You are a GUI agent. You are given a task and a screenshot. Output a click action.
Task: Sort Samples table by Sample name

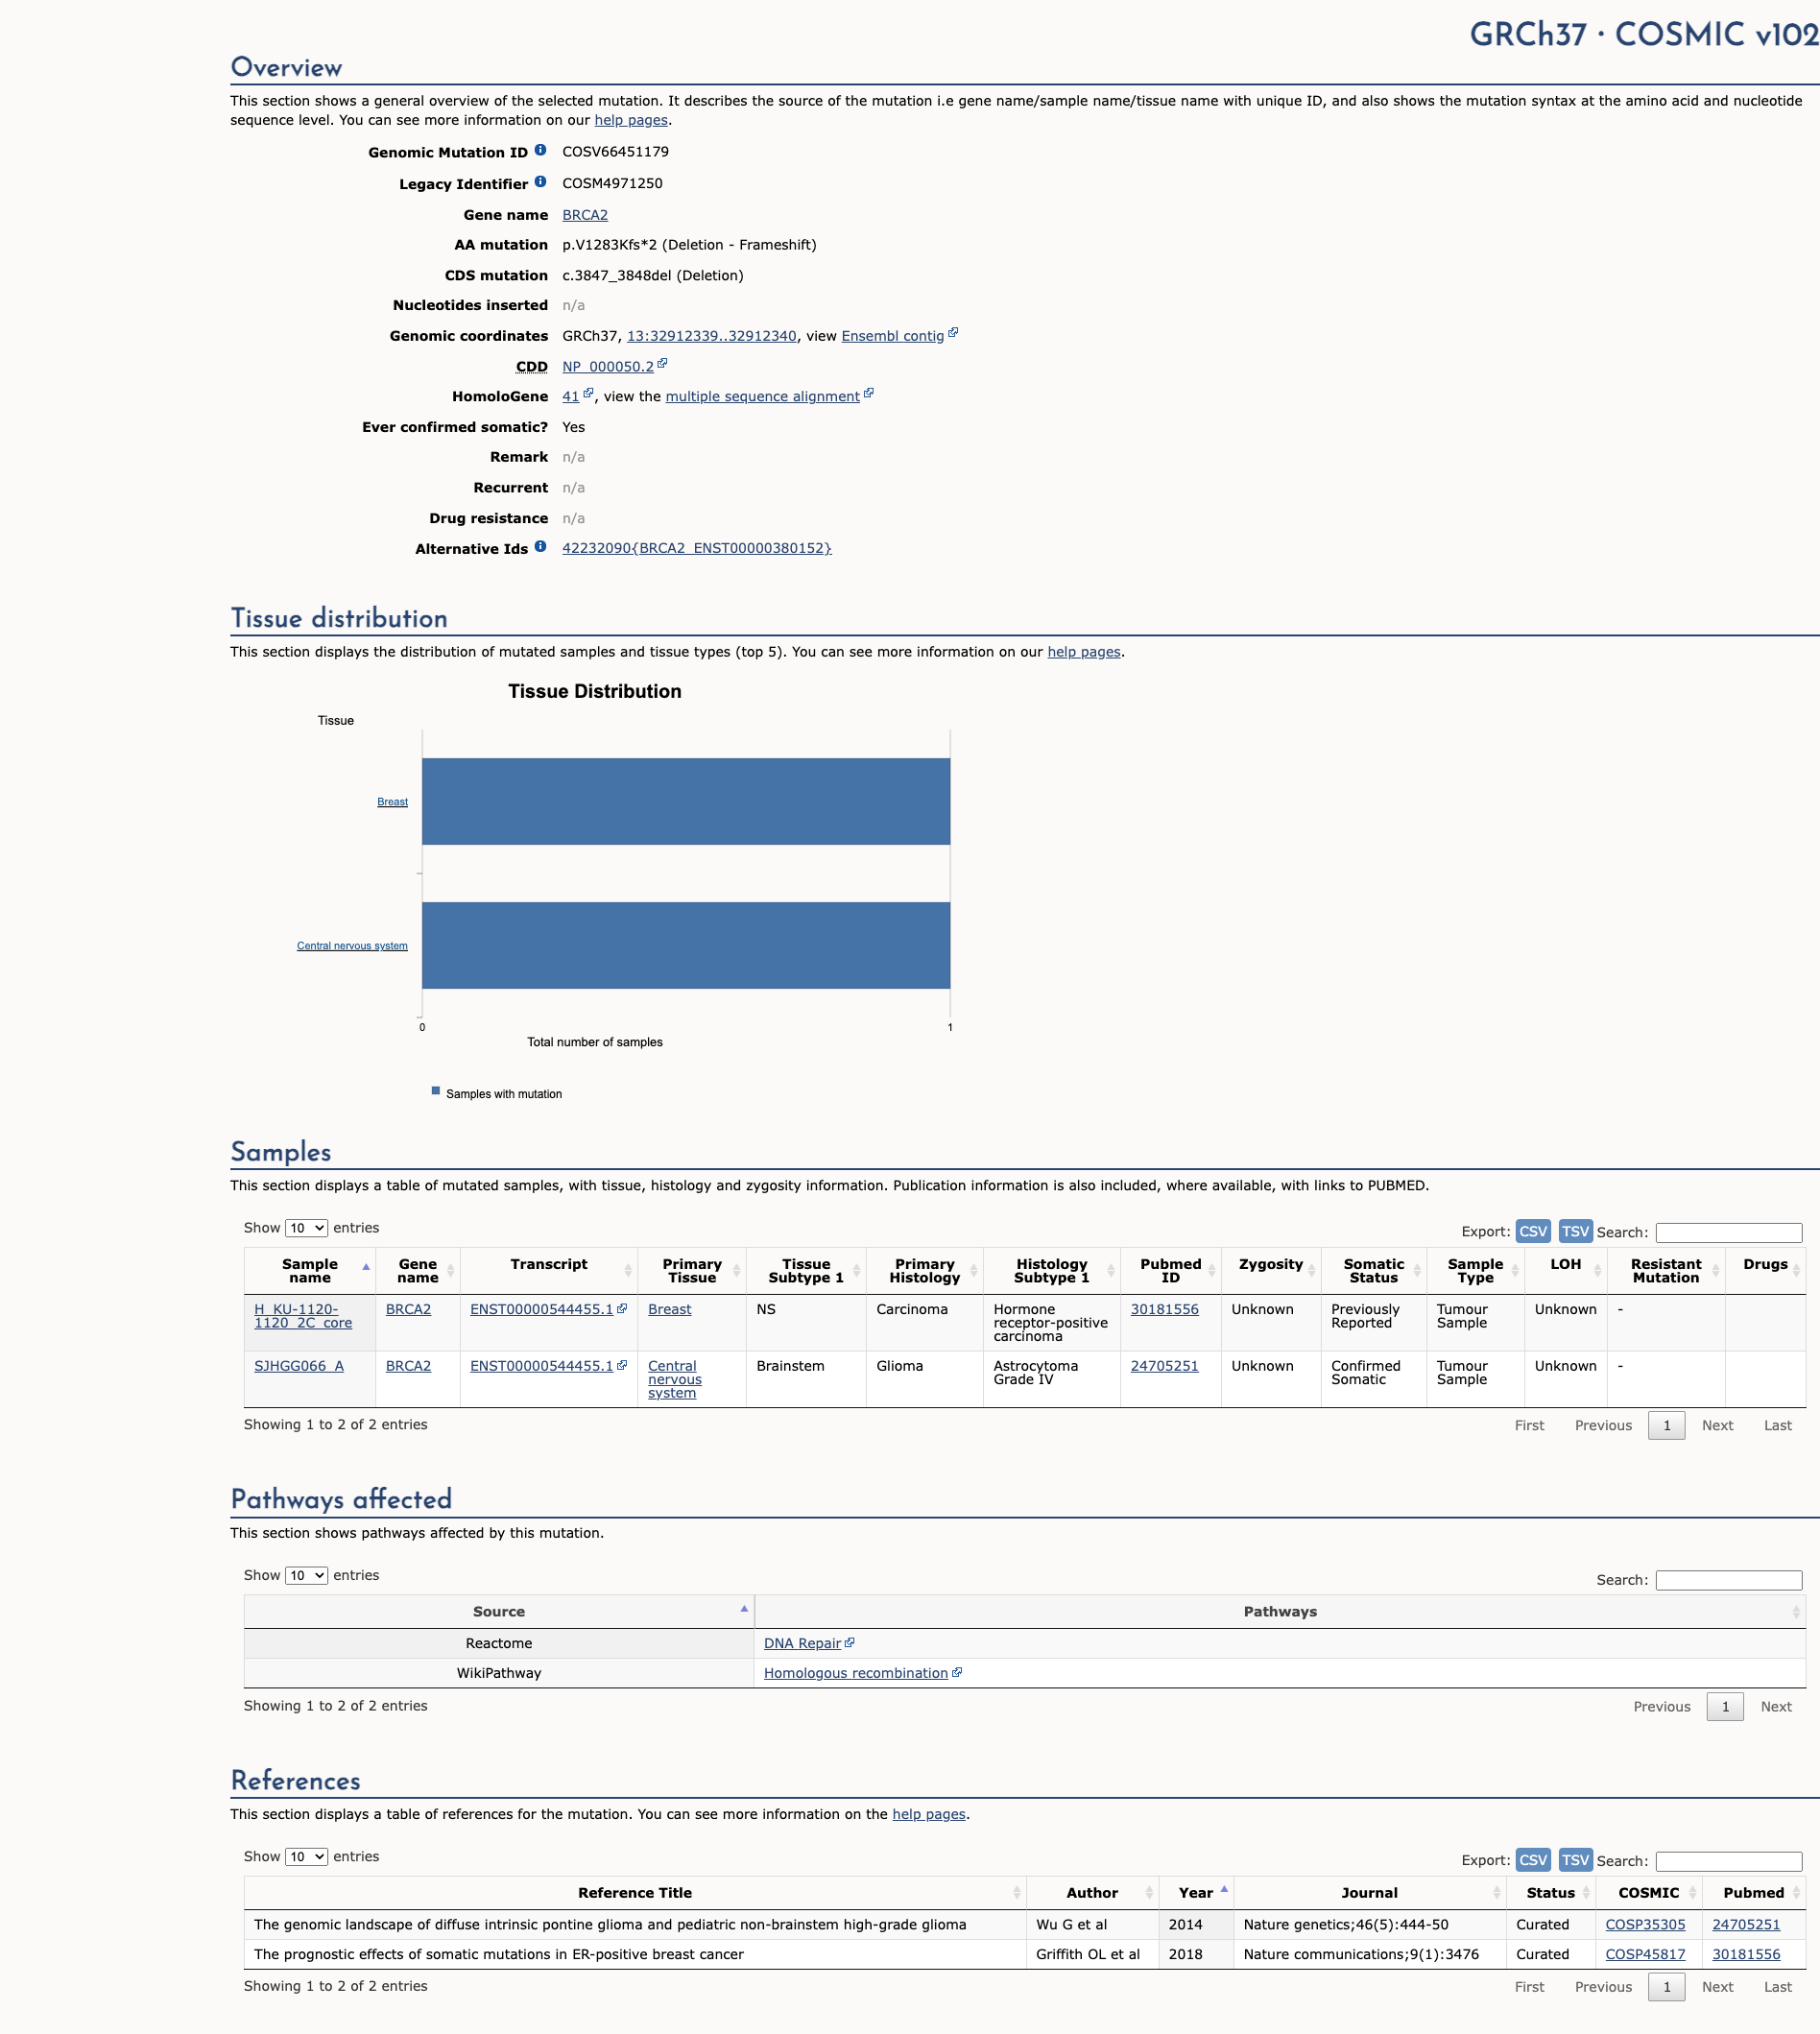(309, 1271)
